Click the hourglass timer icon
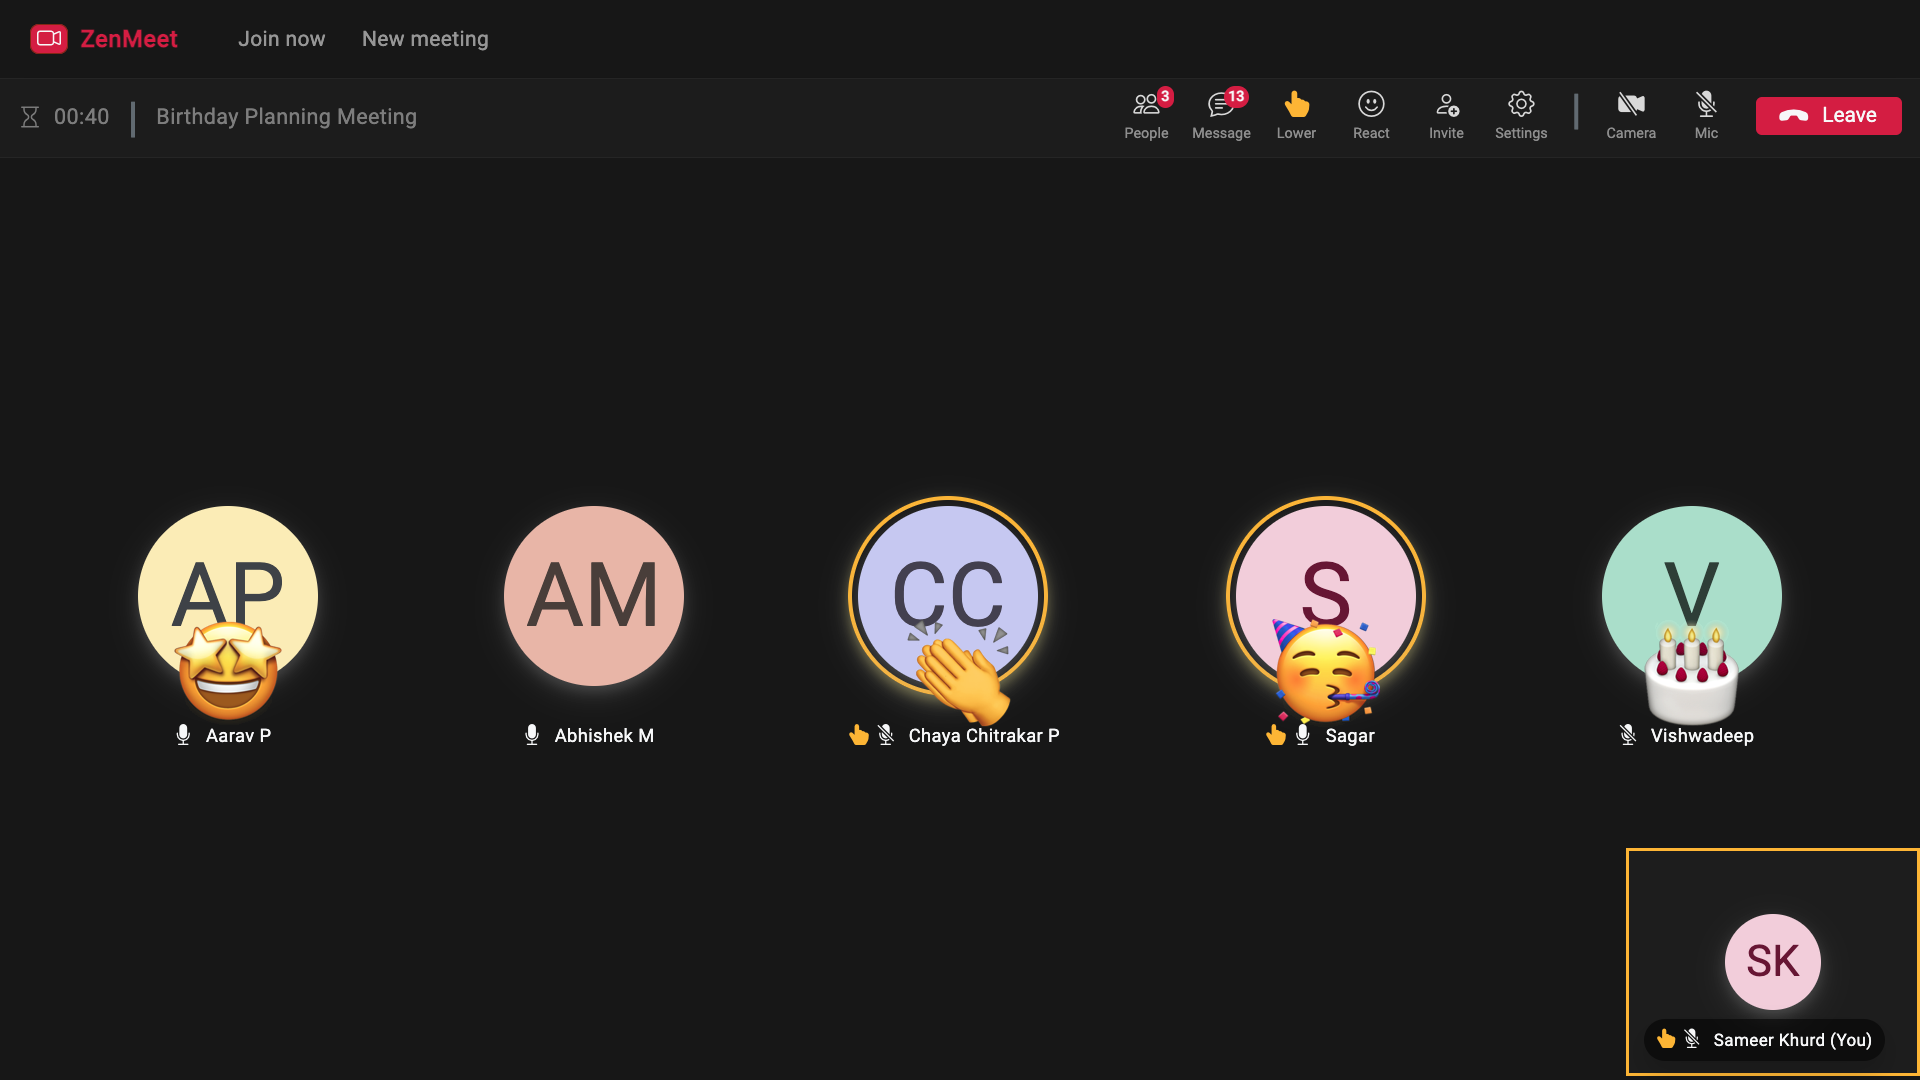Image resolution: width=1920 pixels, height=1080 pixels. 30,117
